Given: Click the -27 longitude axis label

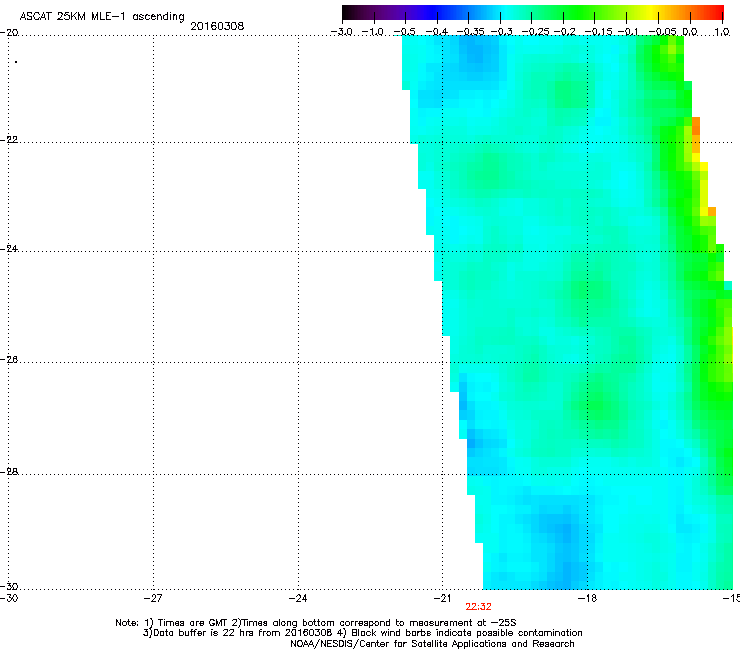Looking at the screenshot, I should 153,599.
